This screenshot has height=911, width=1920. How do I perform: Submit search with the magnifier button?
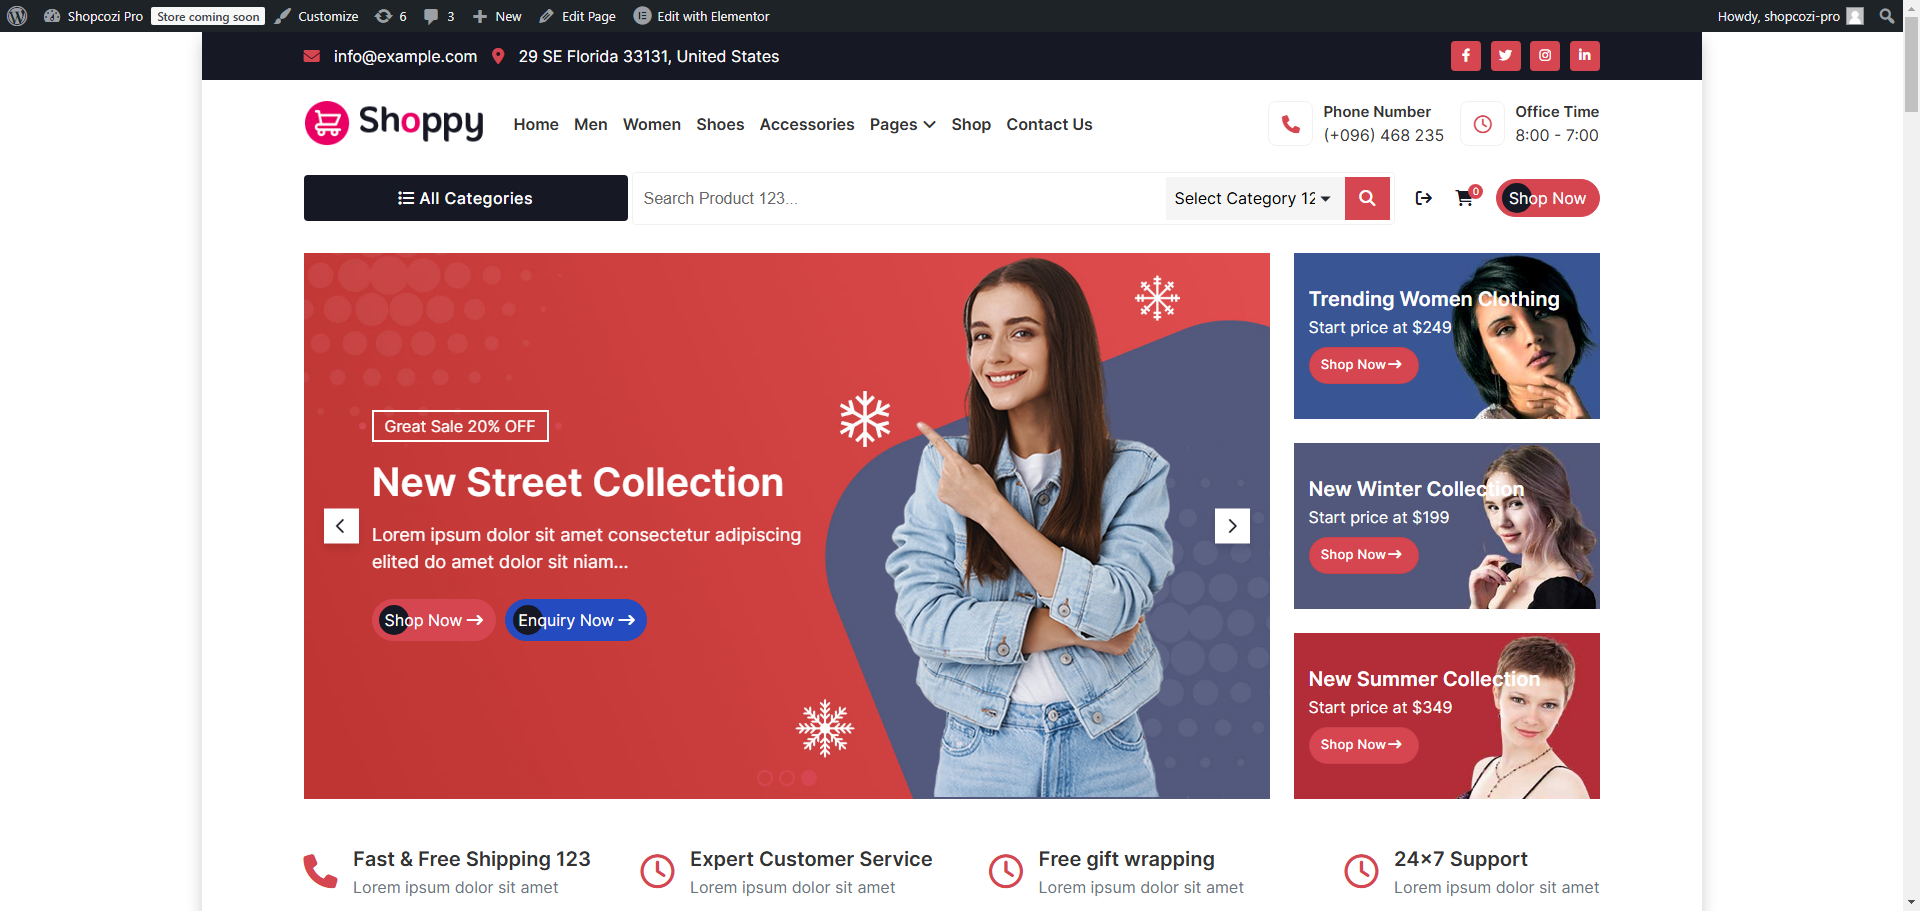pyautogui.click(x=1367, y=198)
